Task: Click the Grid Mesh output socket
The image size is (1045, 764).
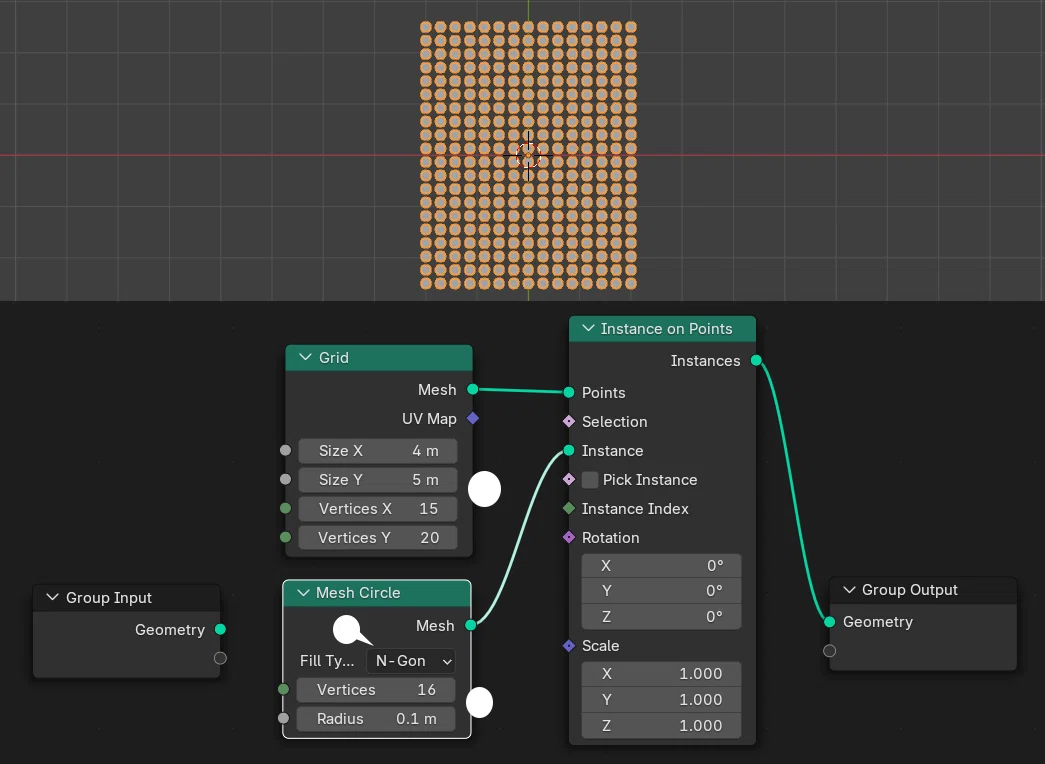Action: click(473, 389)
